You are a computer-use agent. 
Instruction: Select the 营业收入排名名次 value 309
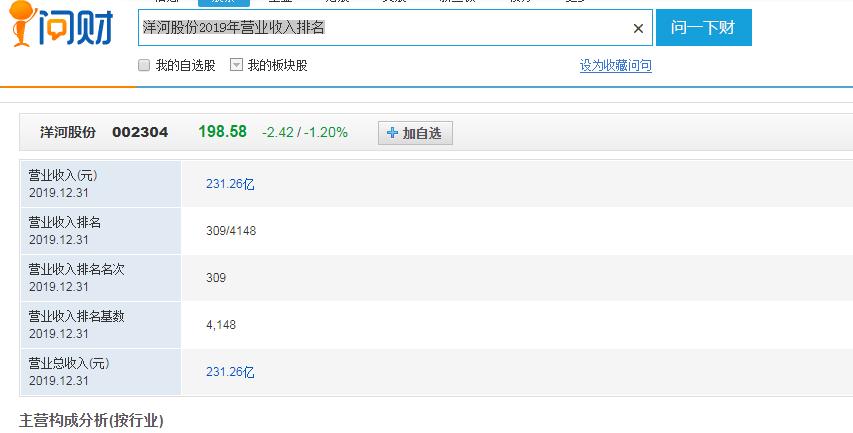216,277
